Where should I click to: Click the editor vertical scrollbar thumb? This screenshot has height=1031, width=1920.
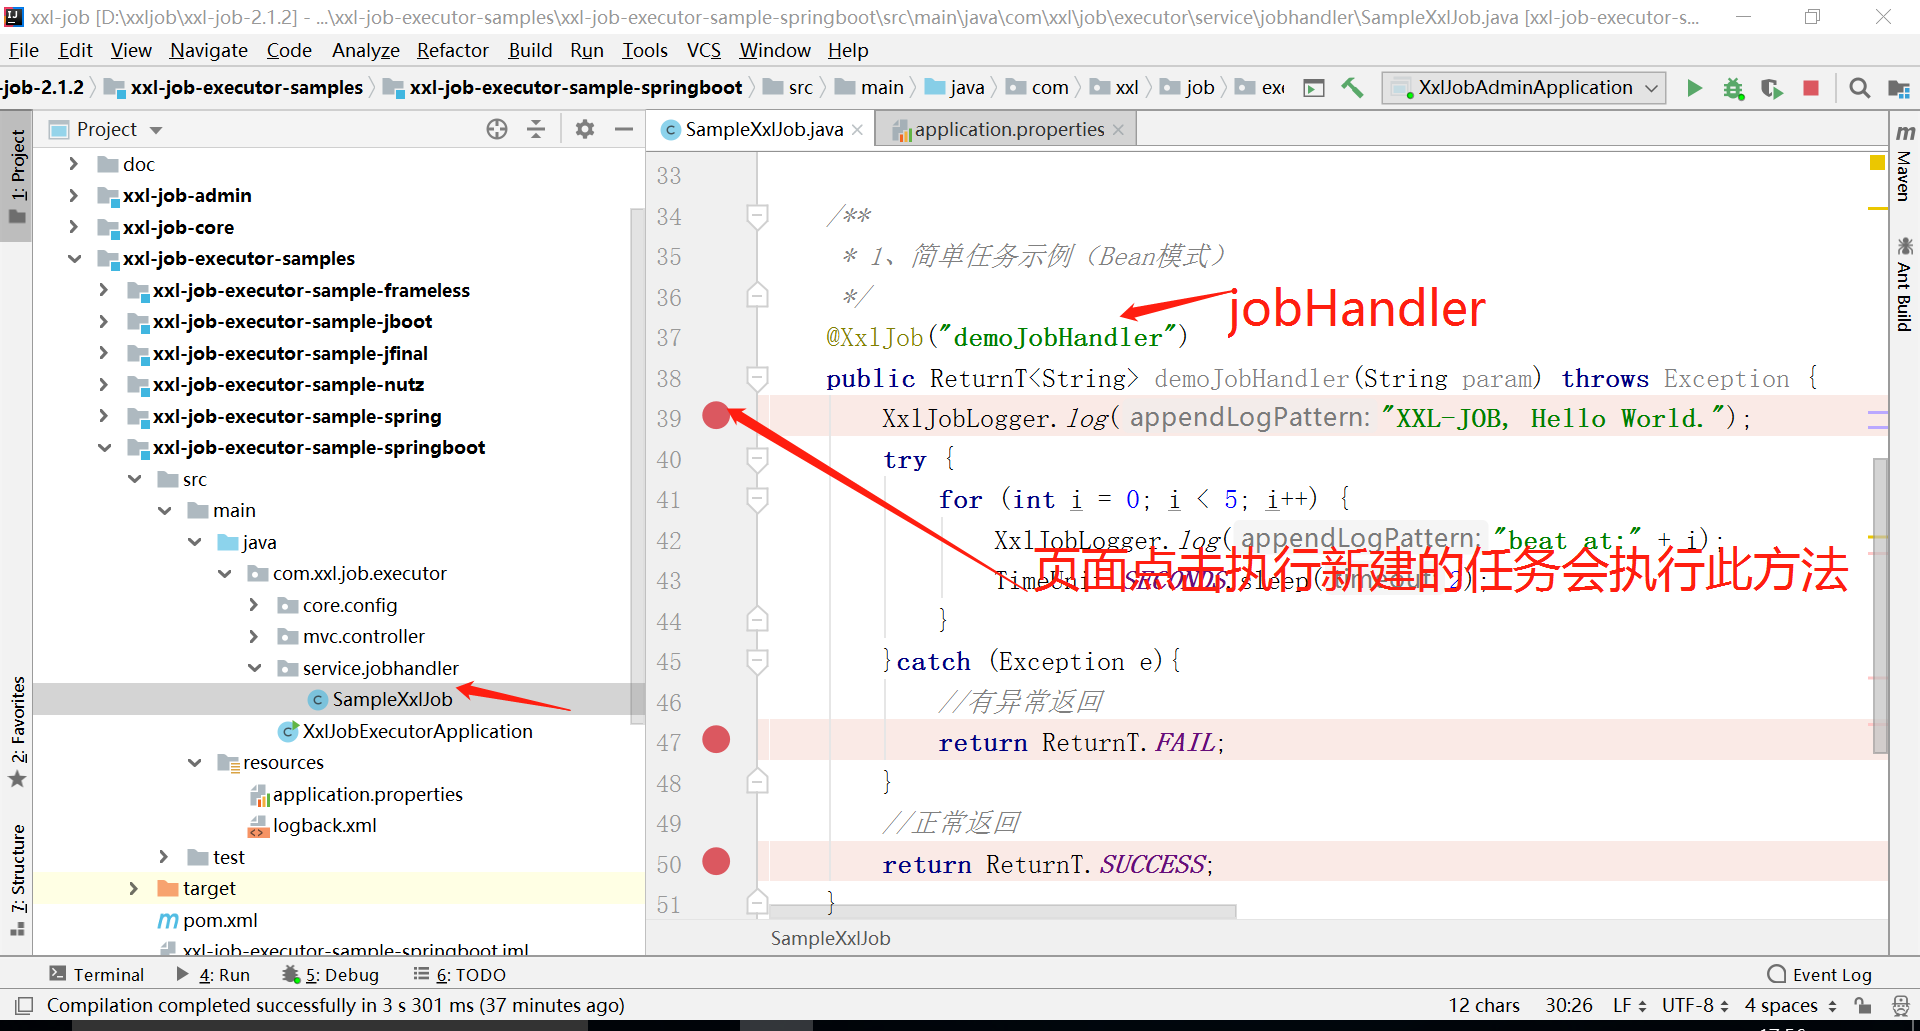tap(1880, 605)
